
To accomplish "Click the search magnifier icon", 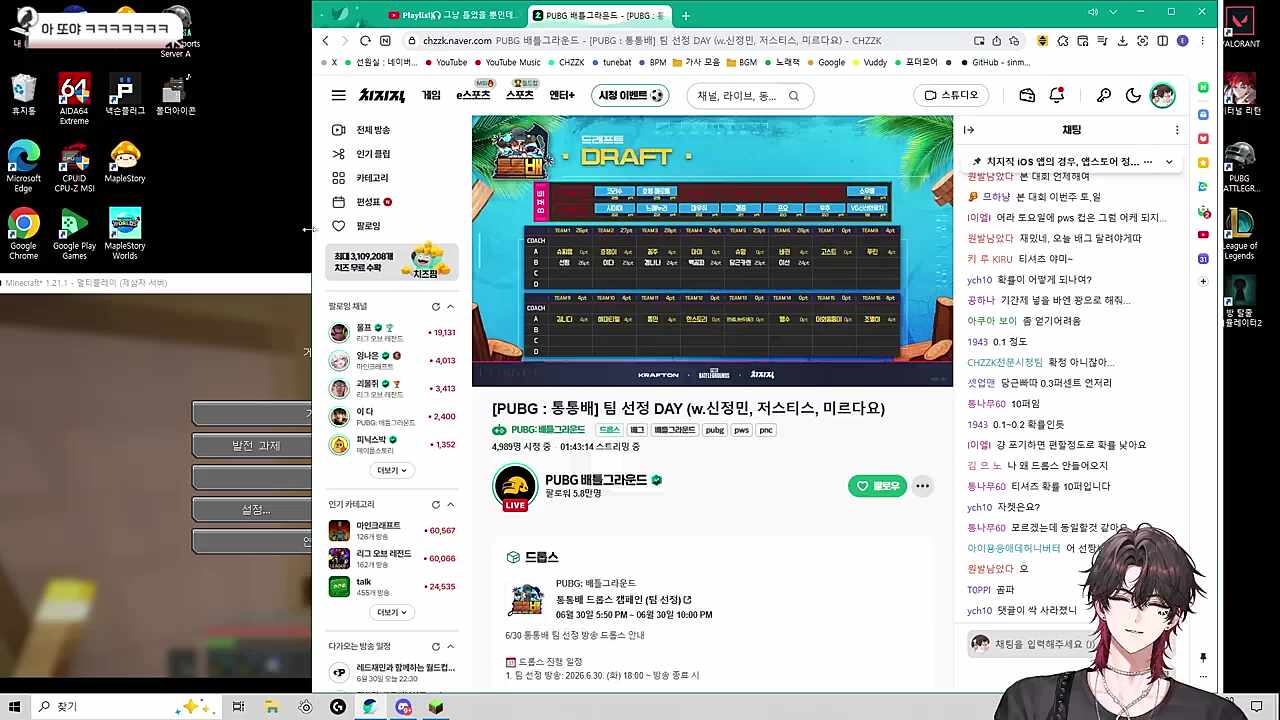I will pos(794,96).
